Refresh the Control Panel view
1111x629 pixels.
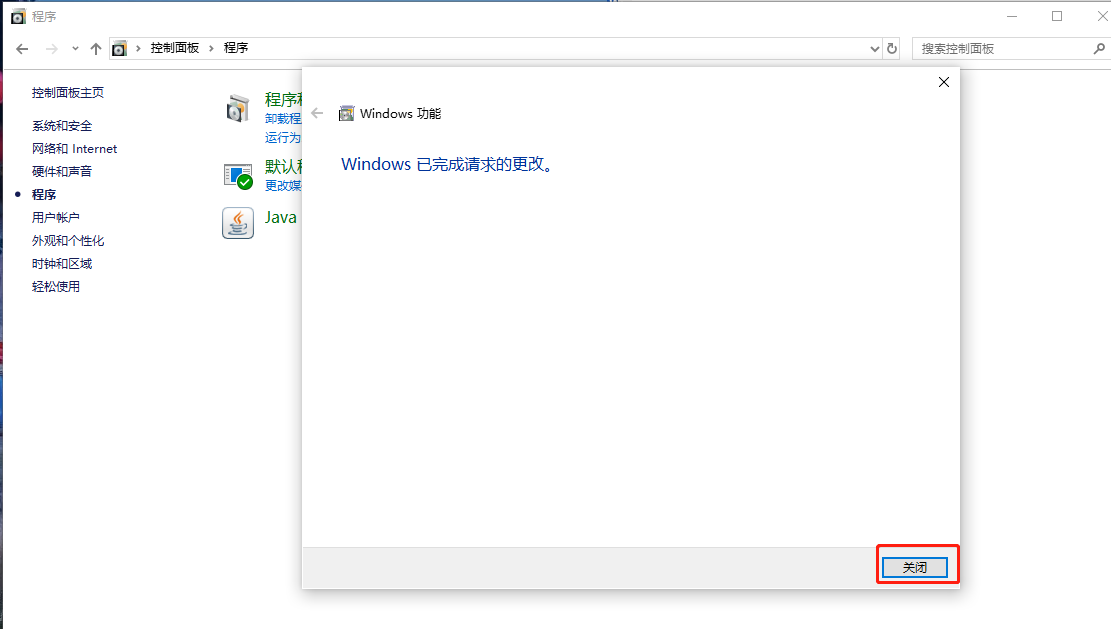892,49
